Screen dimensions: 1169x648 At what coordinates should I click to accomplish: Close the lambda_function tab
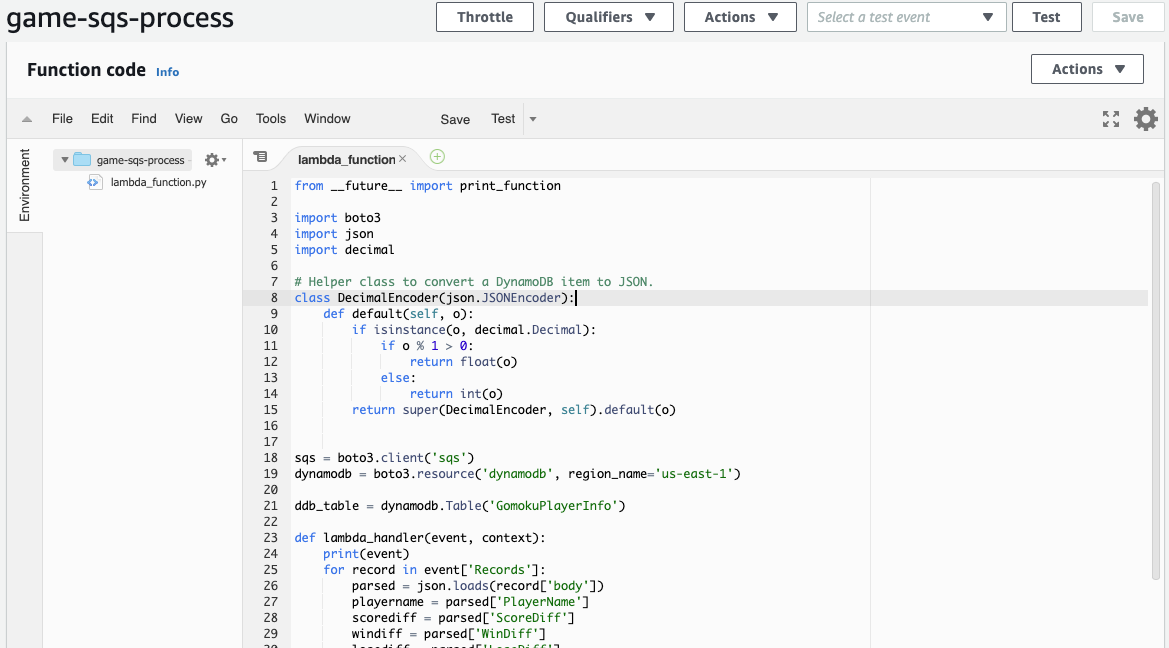coord(403,159)
